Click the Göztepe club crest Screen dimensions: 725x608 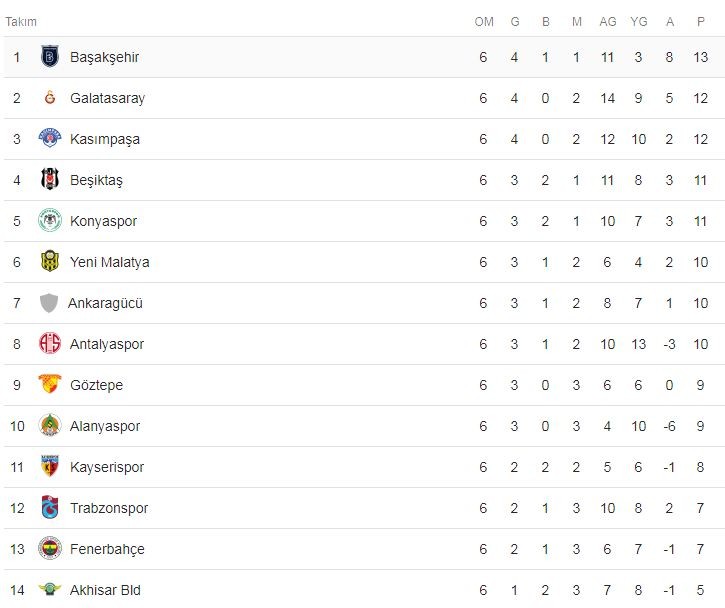(49, 385)
